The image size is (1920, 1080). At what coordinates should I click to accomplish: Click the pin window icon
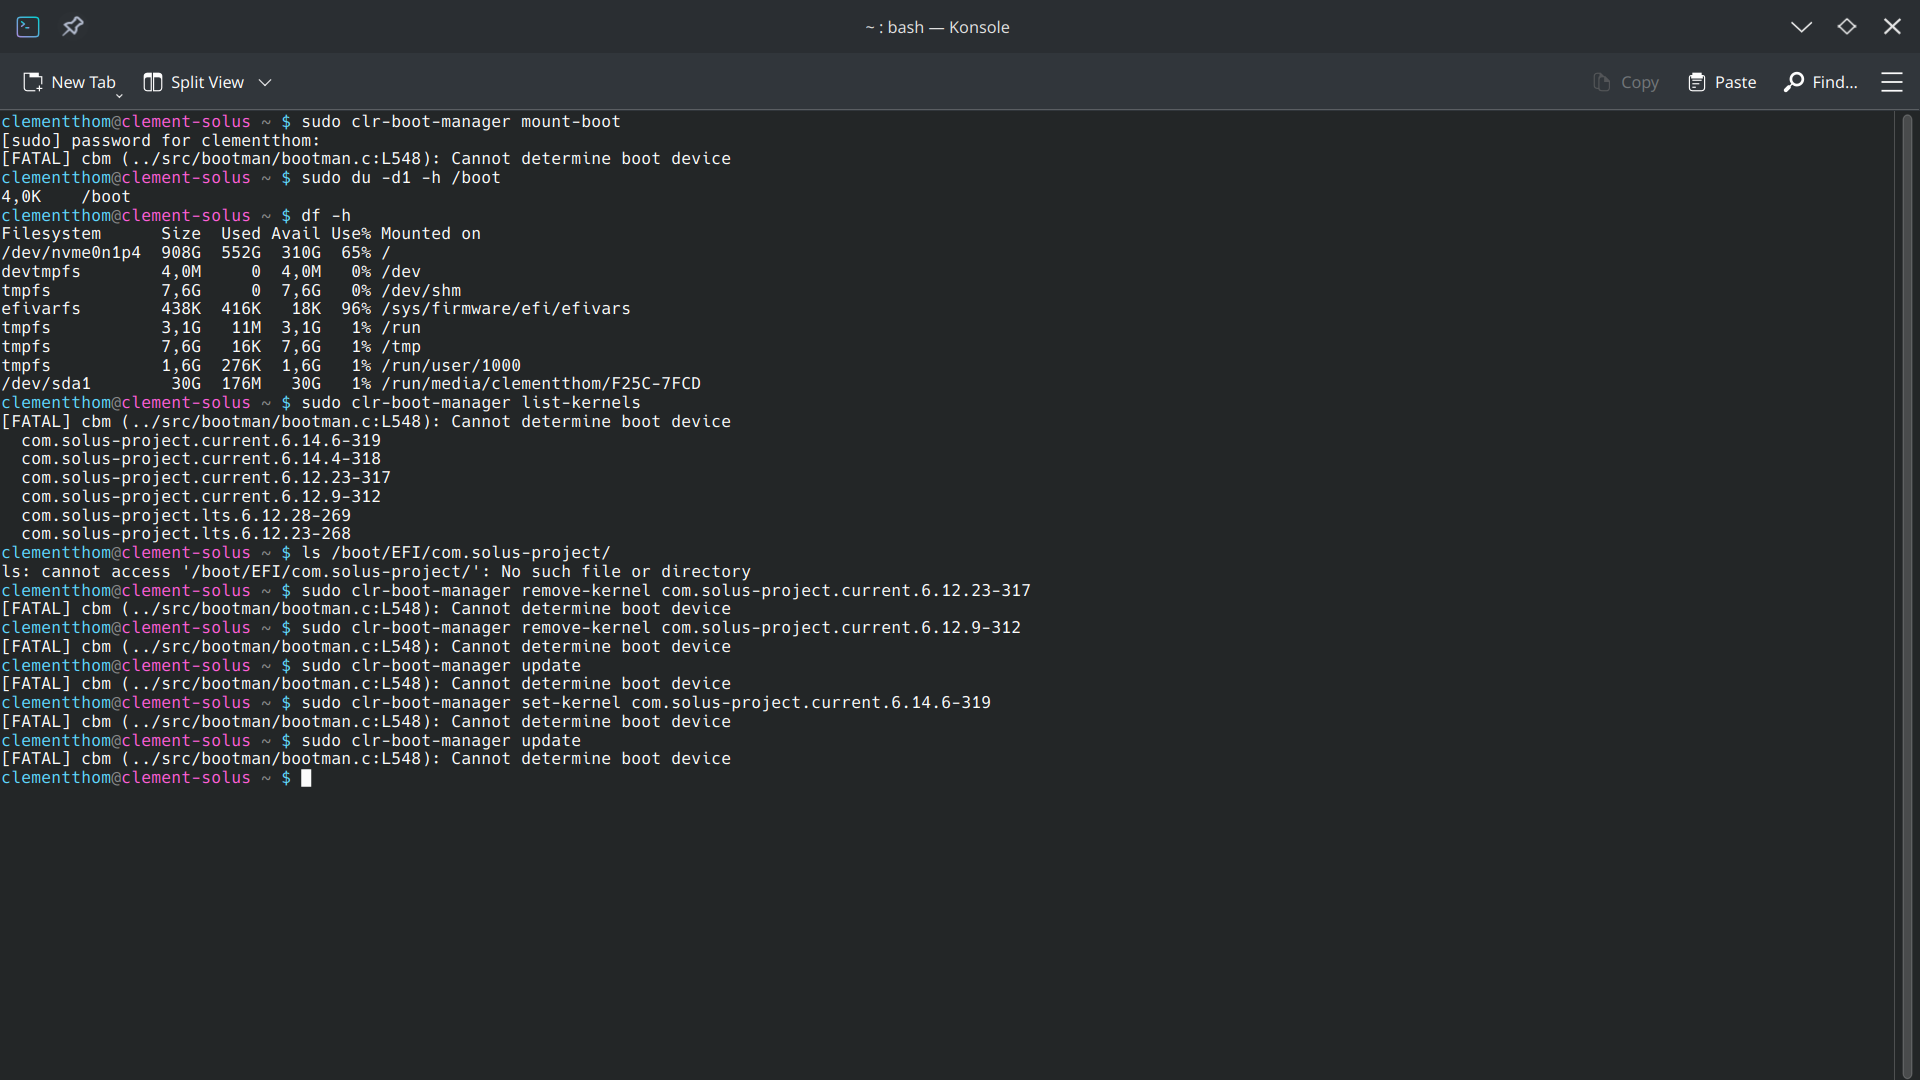[x=73, y=27]
